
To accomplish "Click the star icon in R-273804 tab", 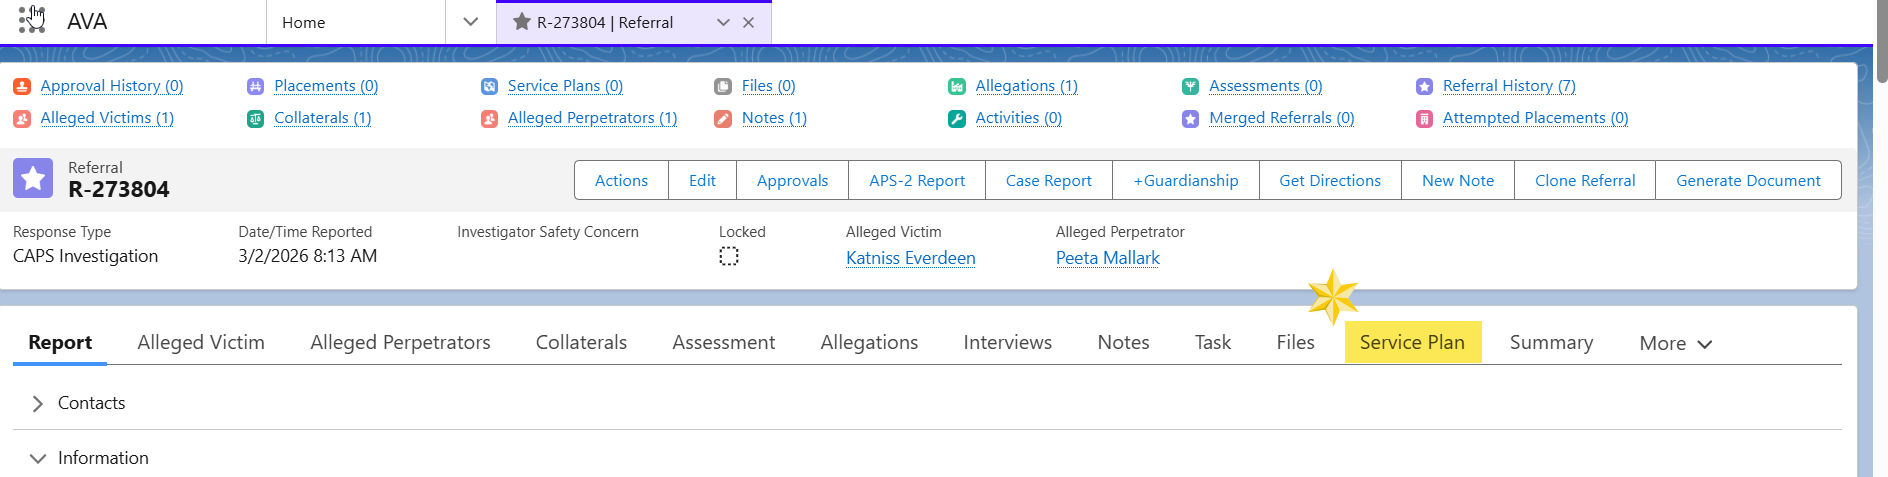I will click(521, 22).
